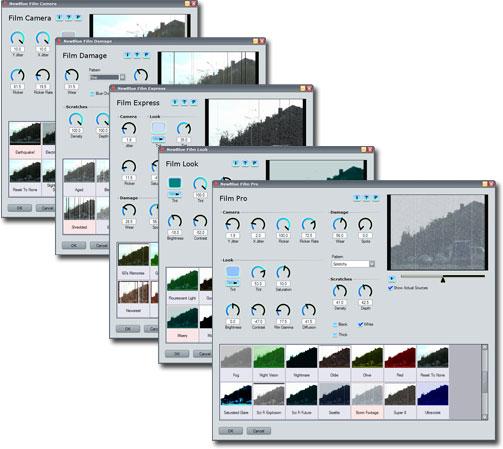Screen dimensions: 503x449
Task: Click OK in the Film Express window
Action: coord(128,329)
